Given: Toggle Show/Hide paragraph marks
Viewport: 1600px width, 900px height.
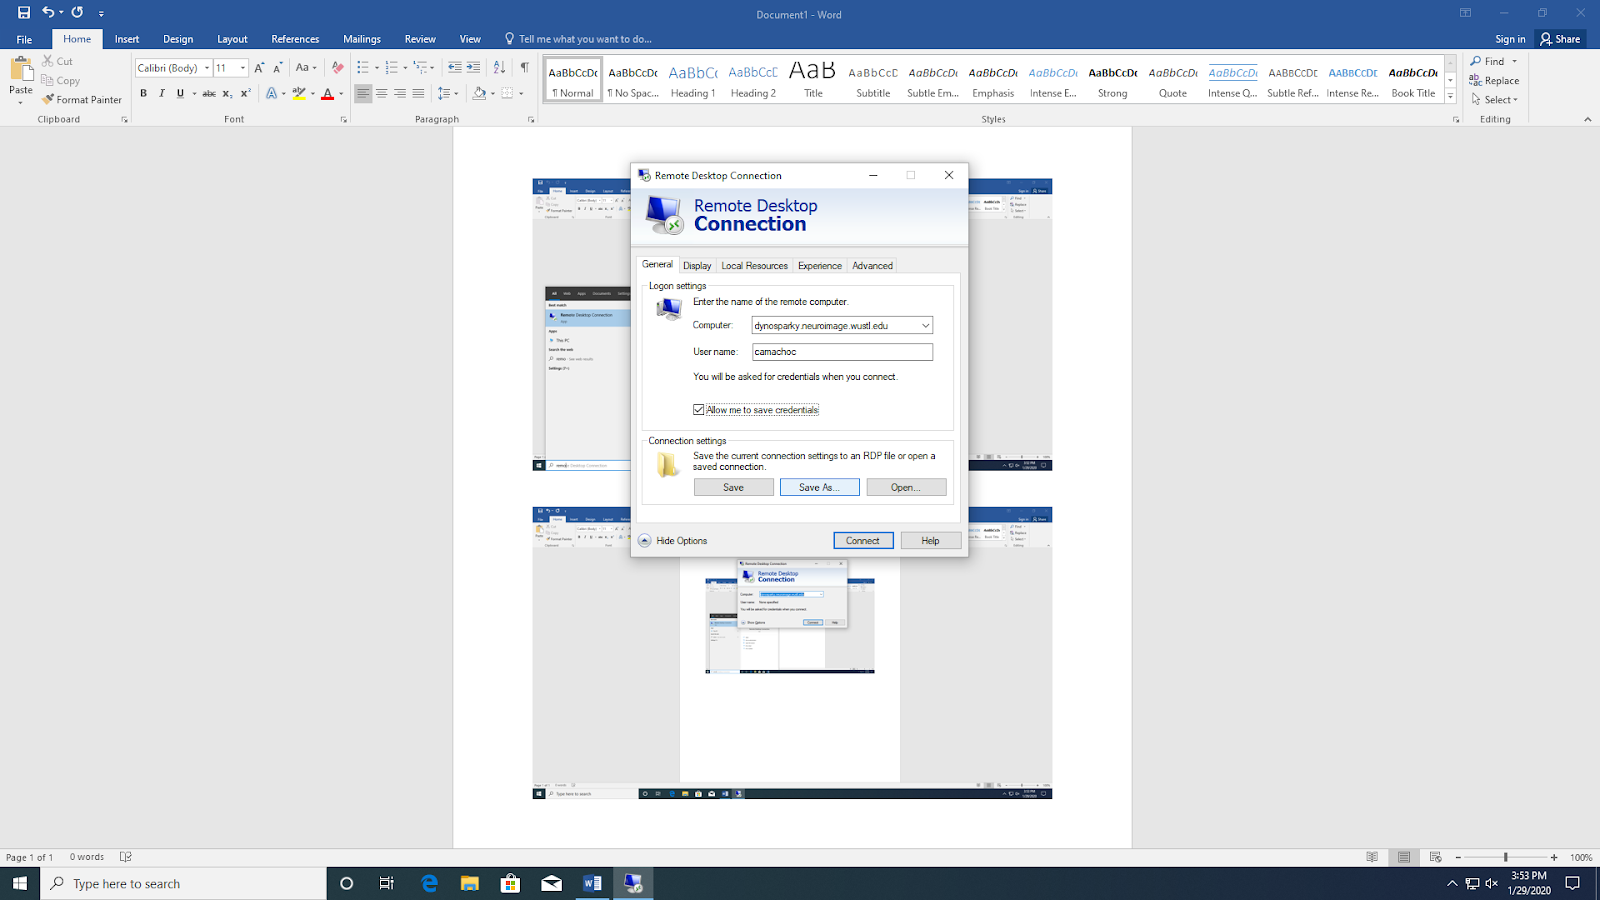Looking at the screenshot, I should (524, 68).
